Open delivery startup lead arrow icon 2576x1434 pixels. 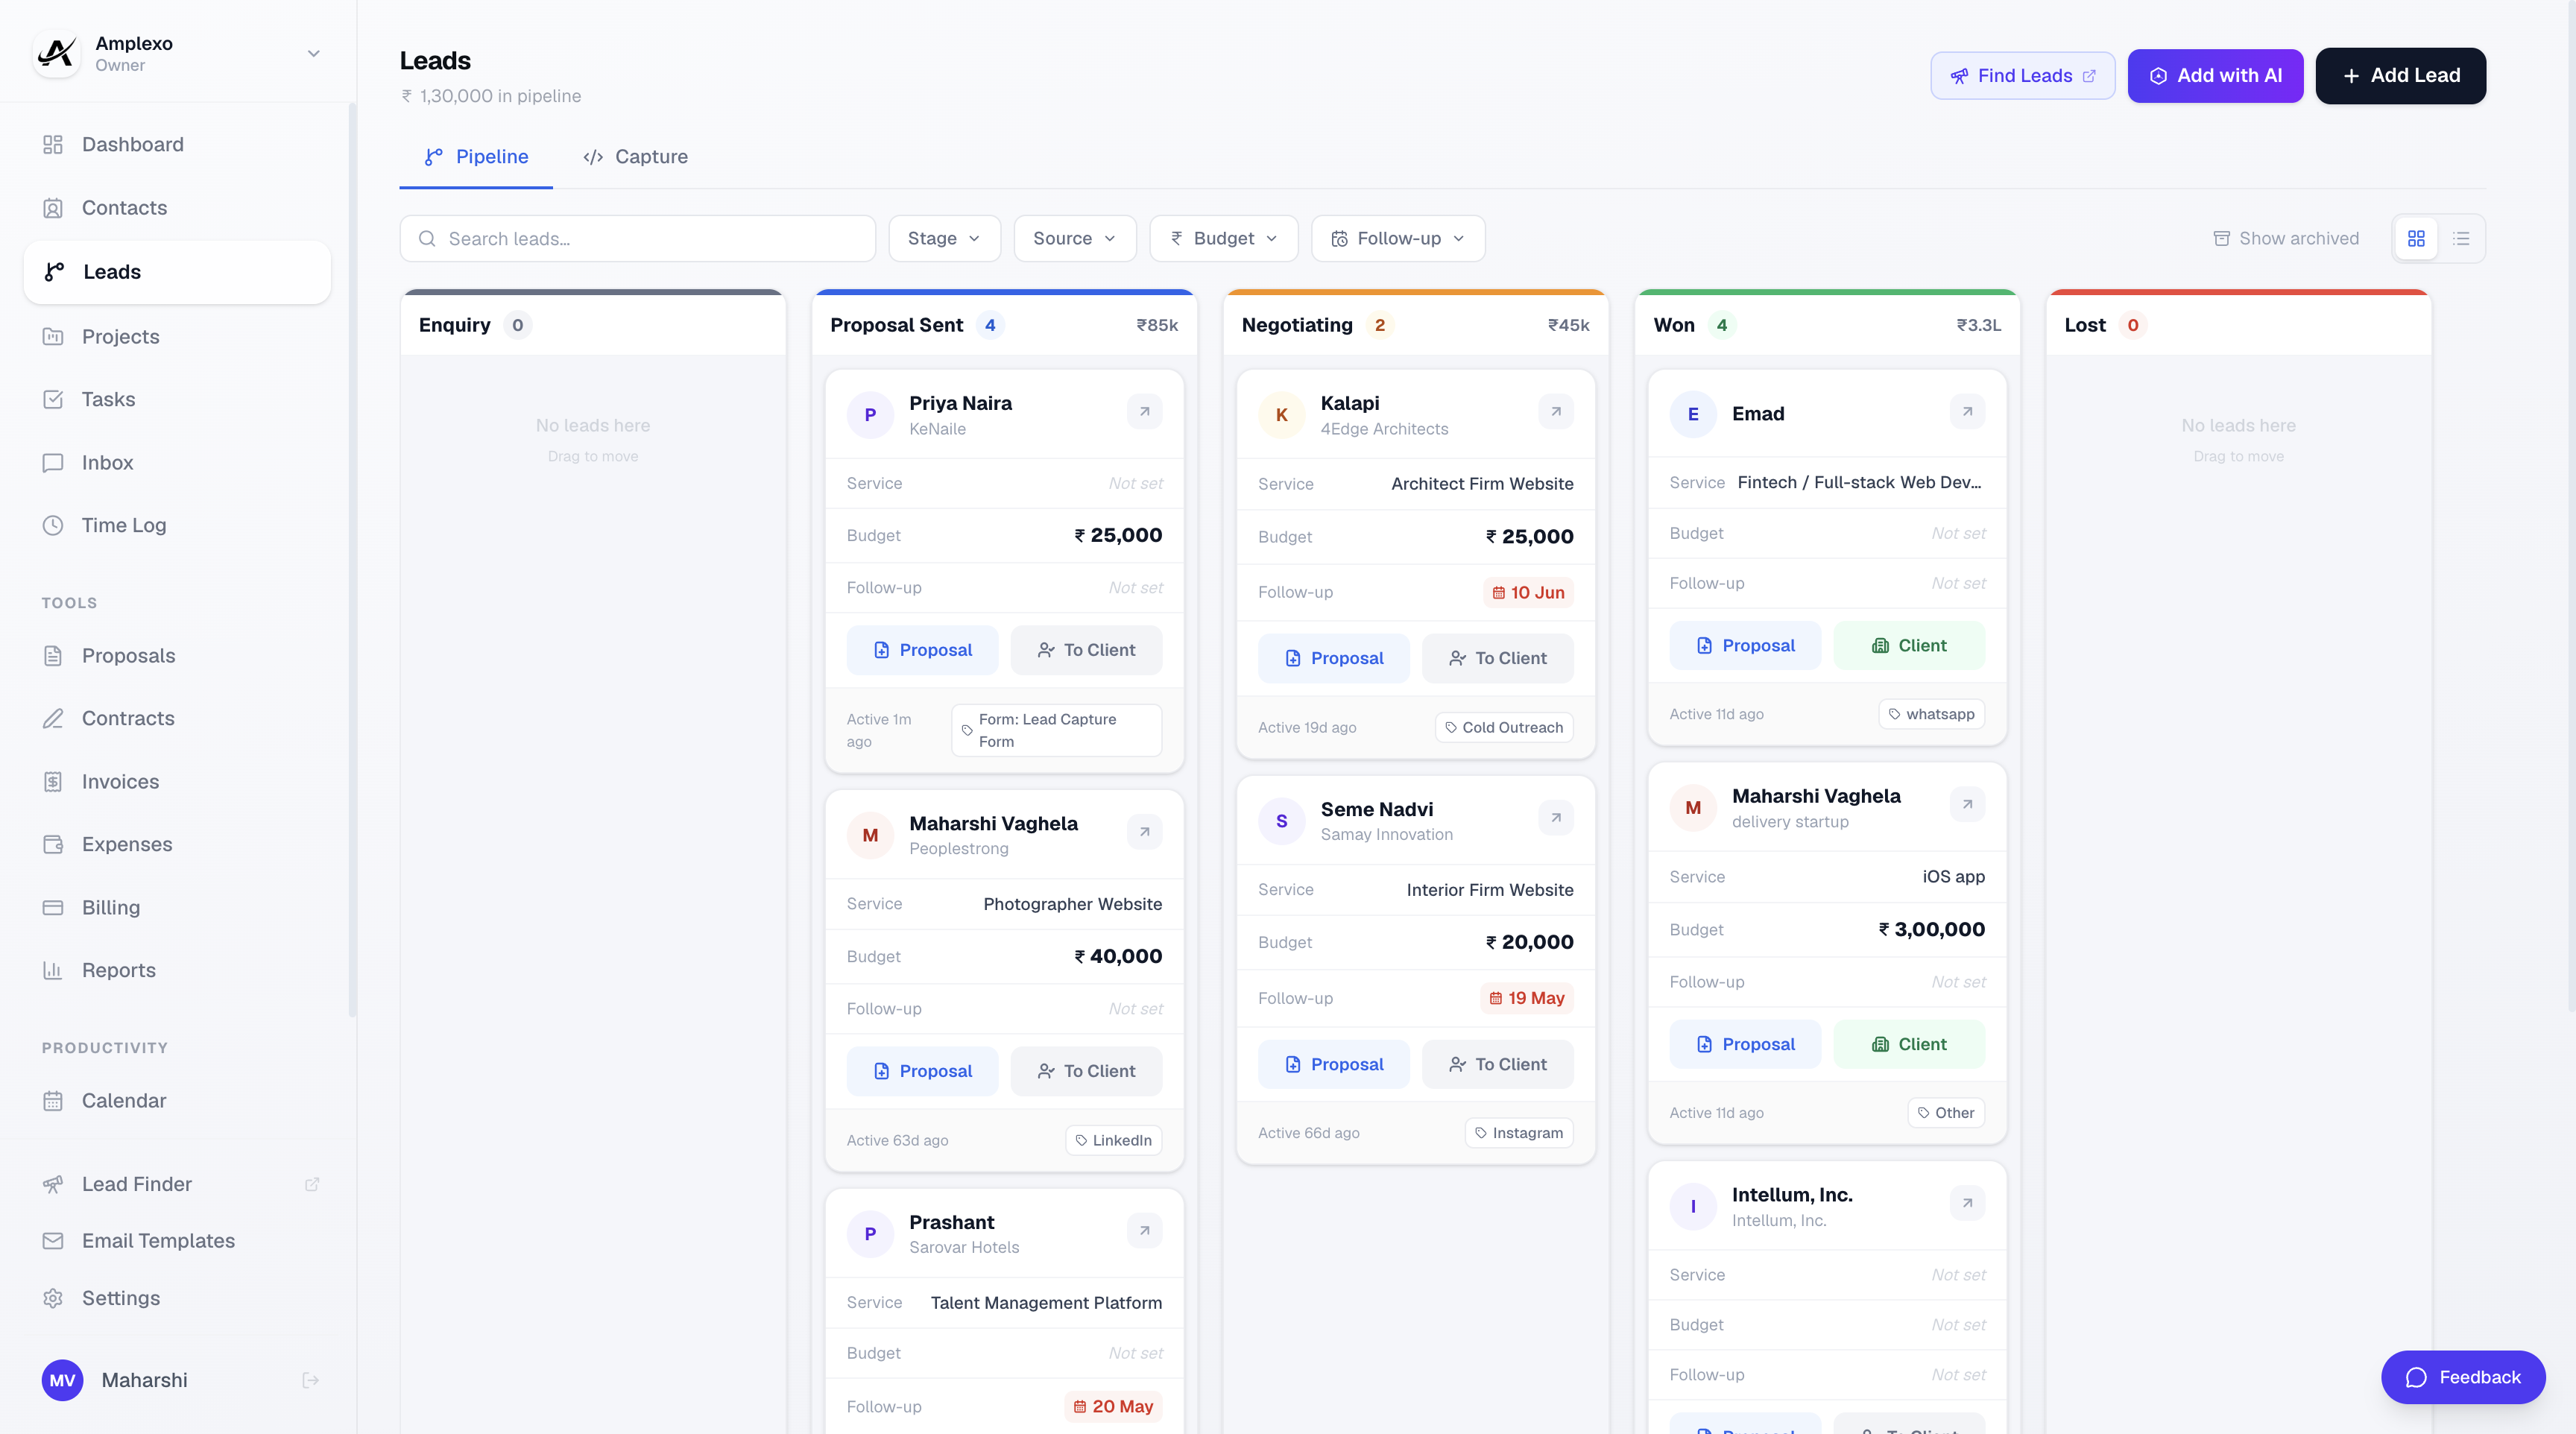pyautogui.click(x=1967, y=804)
